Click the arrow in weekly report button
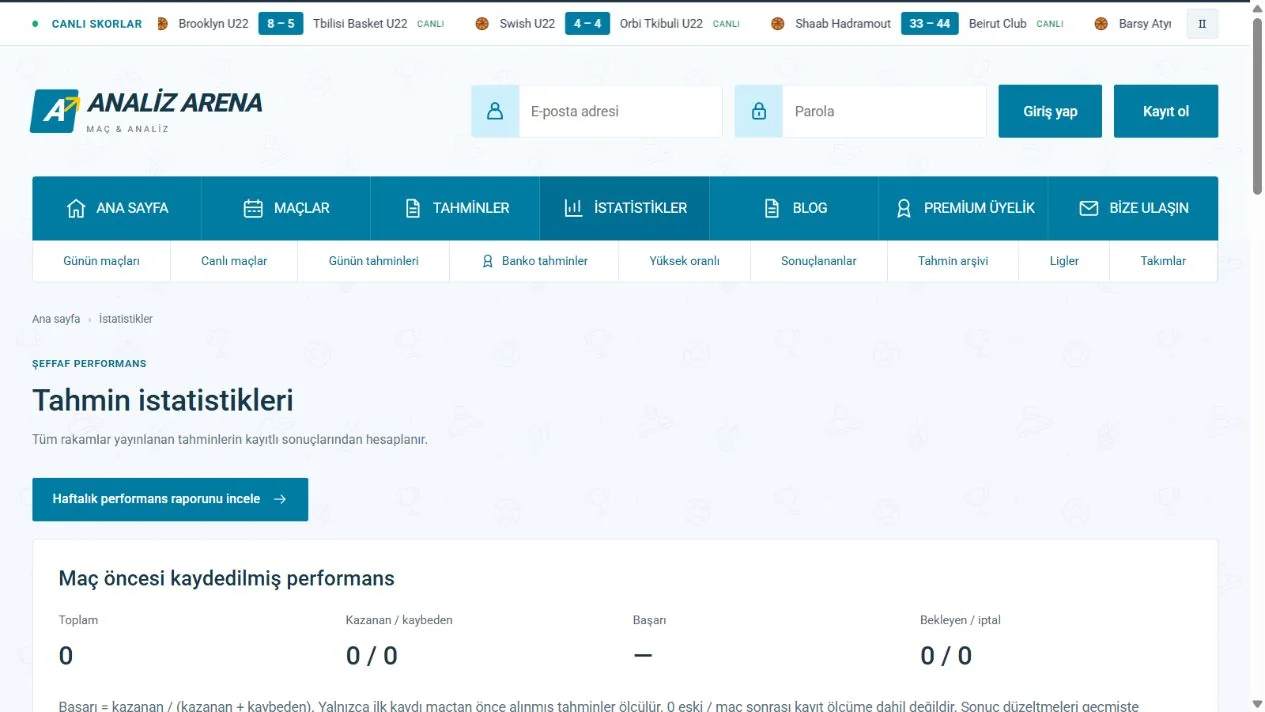Viewport: 1265px width, 712px height. click(280, 499)
